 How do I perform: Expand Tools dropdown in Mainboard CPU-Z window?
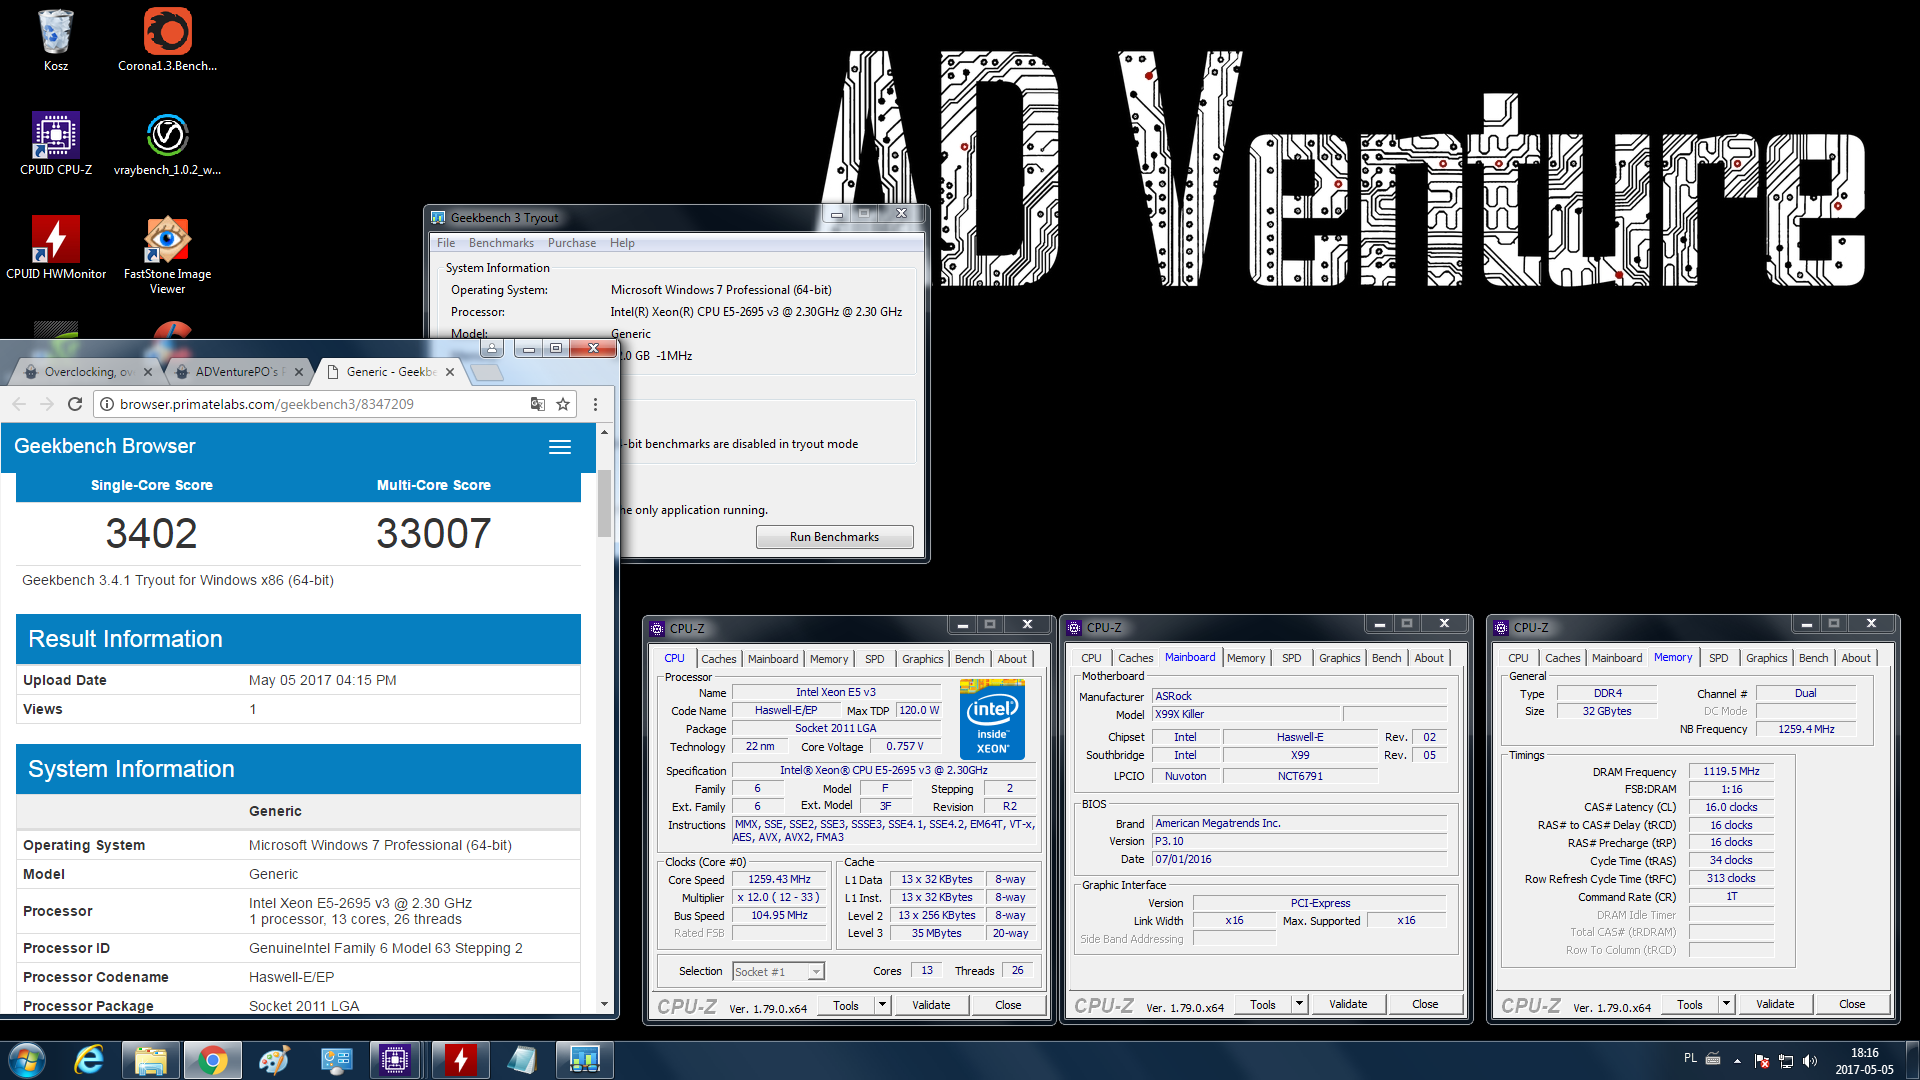pos(1299,1004)
